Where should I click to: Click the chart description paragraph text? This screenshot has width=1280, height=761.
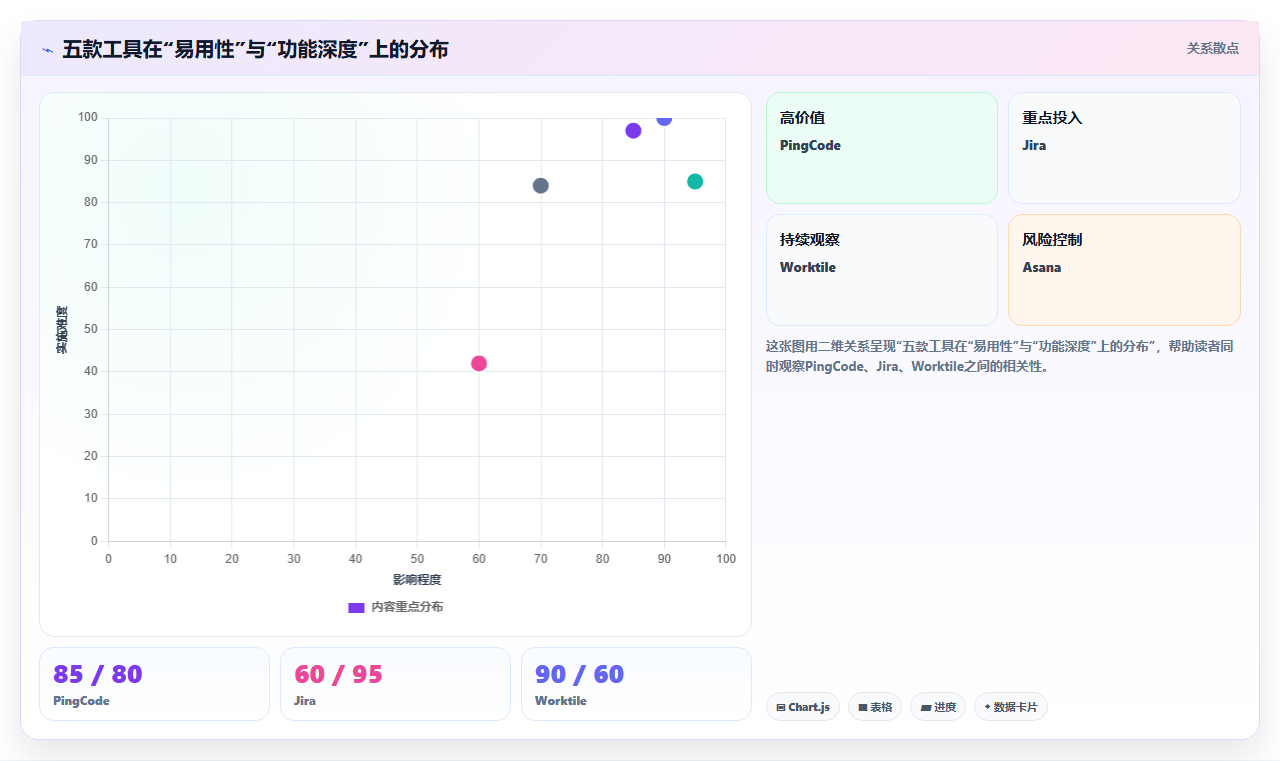pyautogui.click(x=1003, y=356)
